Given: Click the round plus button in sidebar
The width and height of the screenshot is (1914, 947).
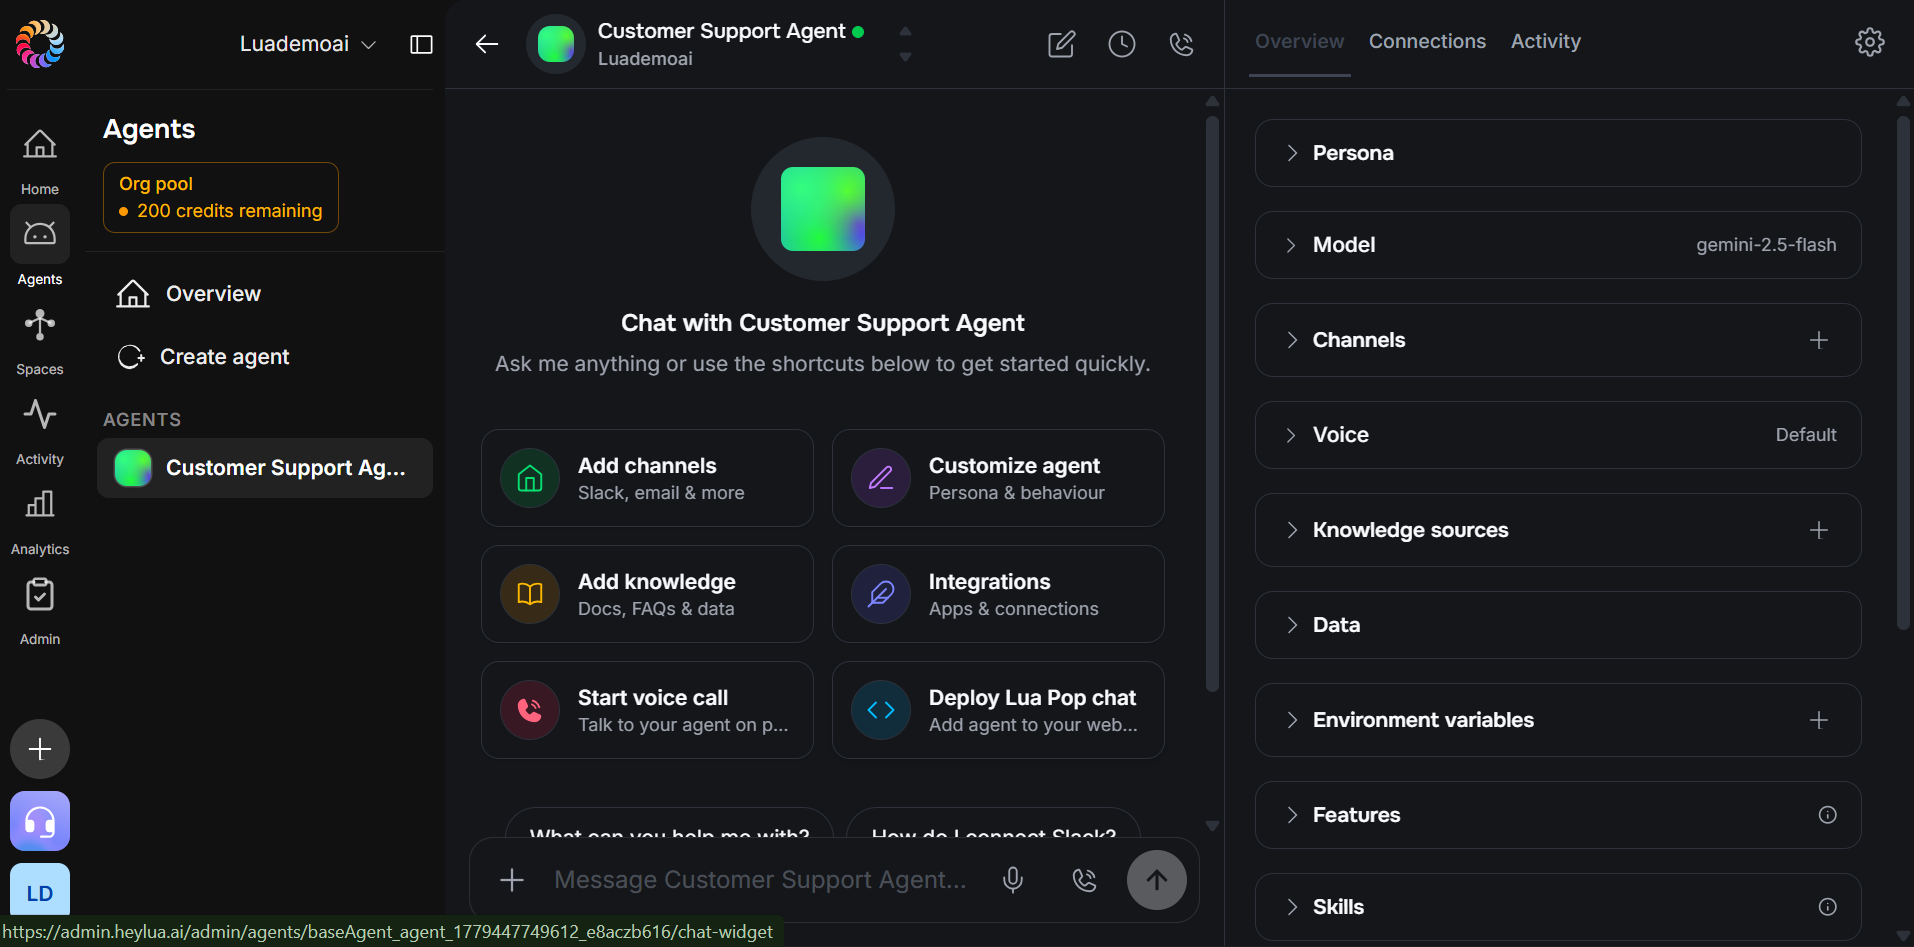Looking at the screenshot, I should point(40,749).
